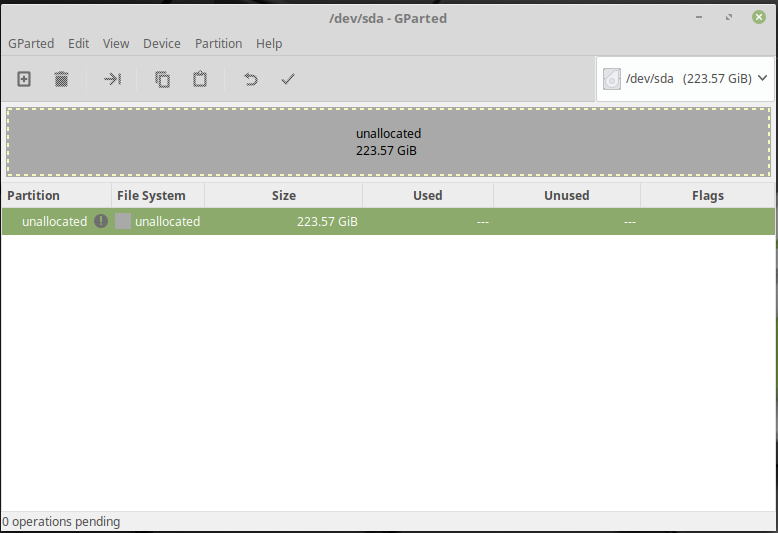778x533 pixels.
Task: Open the Partition menu
Action: [218, 43]
